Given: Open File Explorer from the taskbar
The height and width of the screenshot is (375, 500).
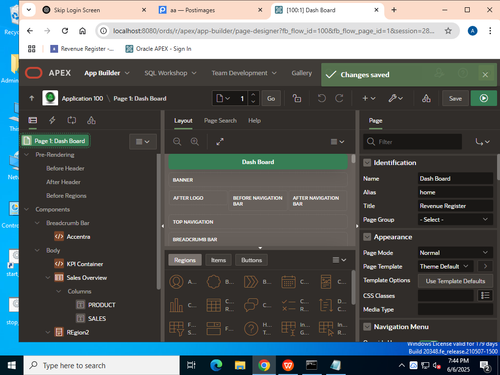Looking at the screenshot, I should pyautogui.click(x=240, y=365).
